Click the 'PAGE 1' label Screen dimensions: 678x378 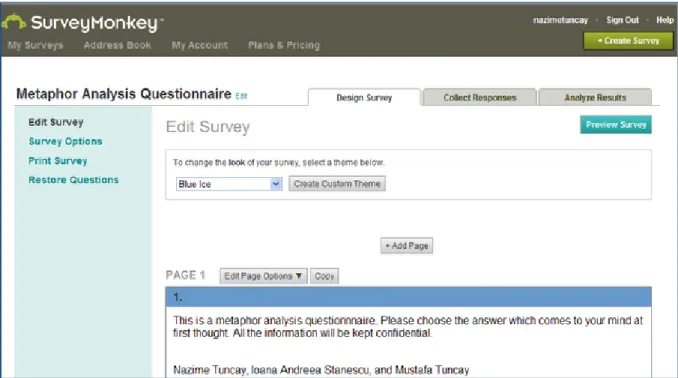[185, 275]
